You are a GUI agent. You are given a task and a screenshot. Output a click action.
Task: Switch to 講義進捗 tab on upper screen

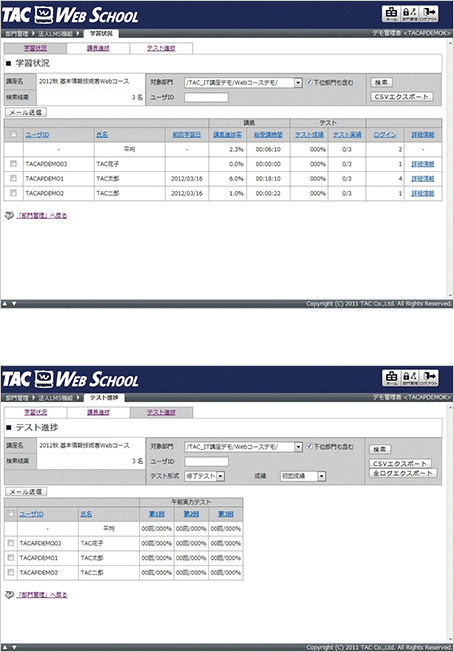pyautogui.click(x=98, y=48)
